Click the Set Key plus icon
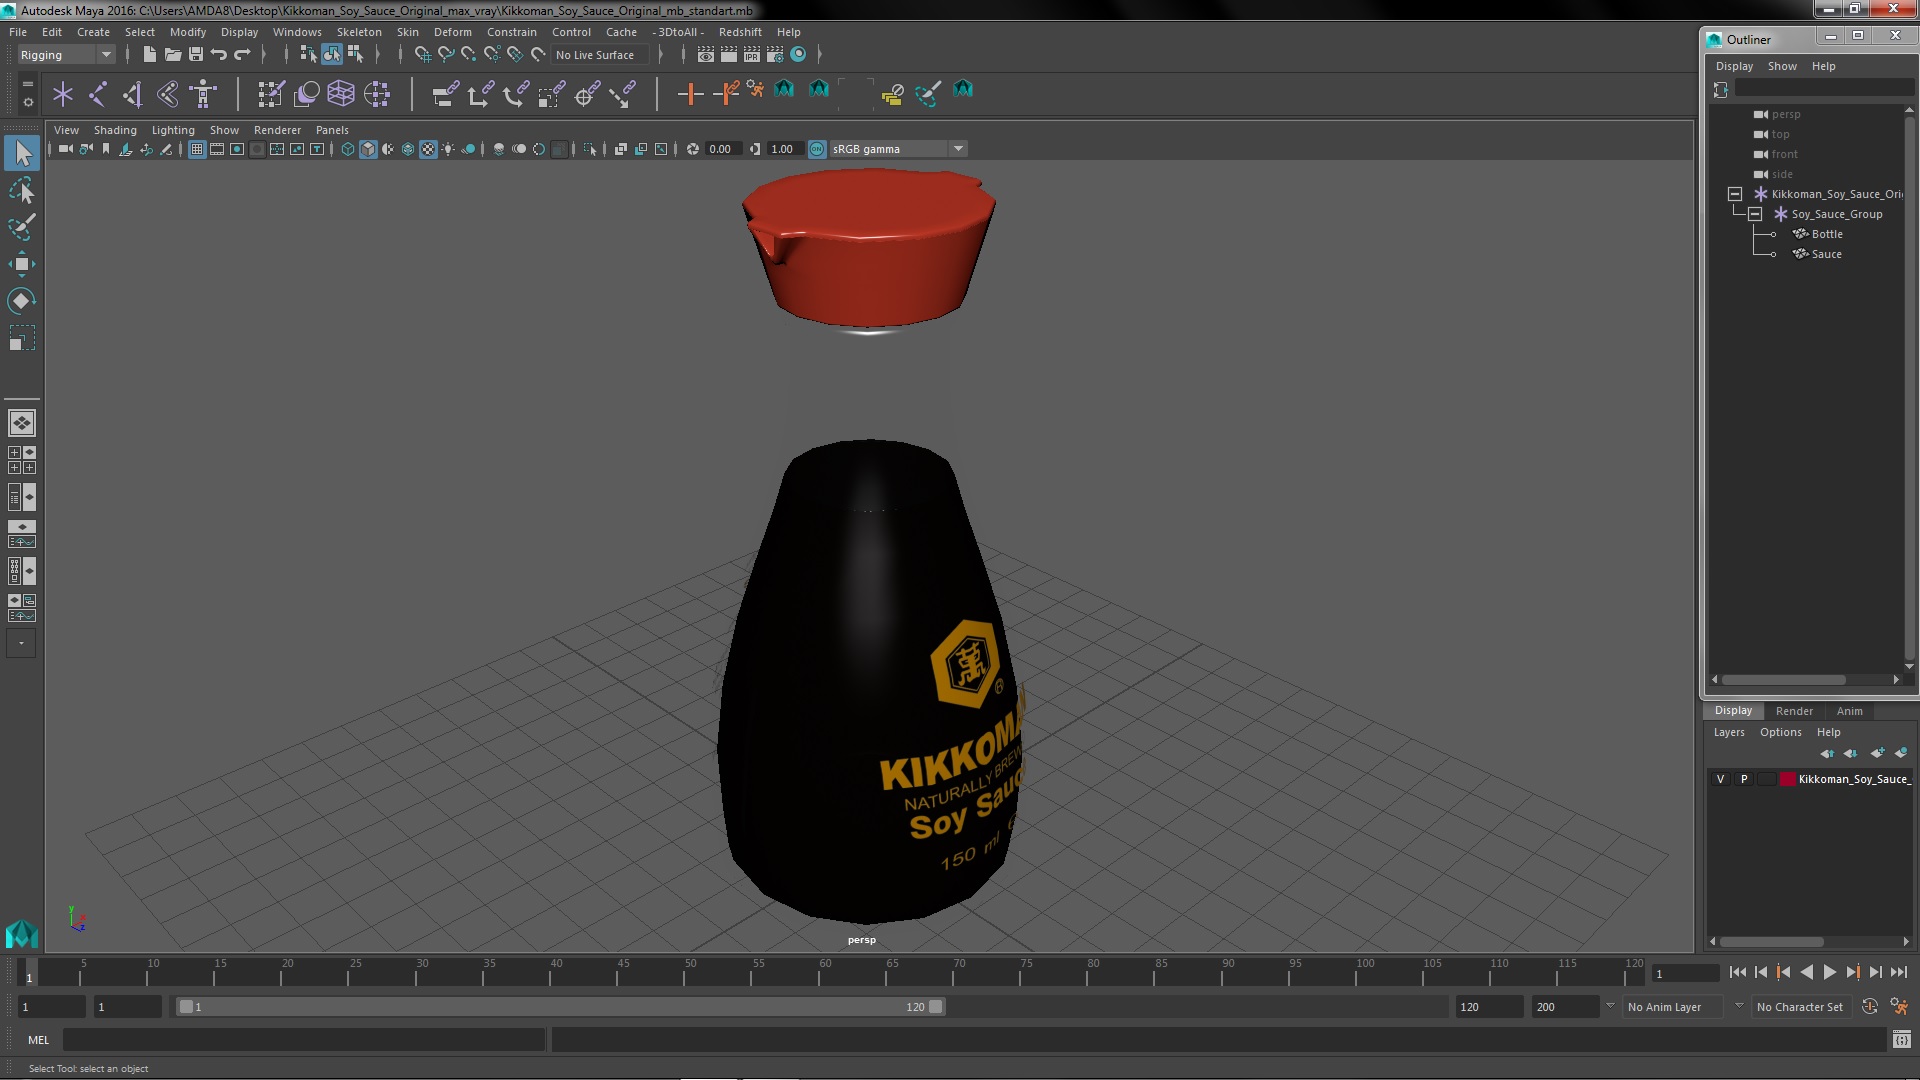The width and height of the screenshot is (1920, 1080). [690, 94]
